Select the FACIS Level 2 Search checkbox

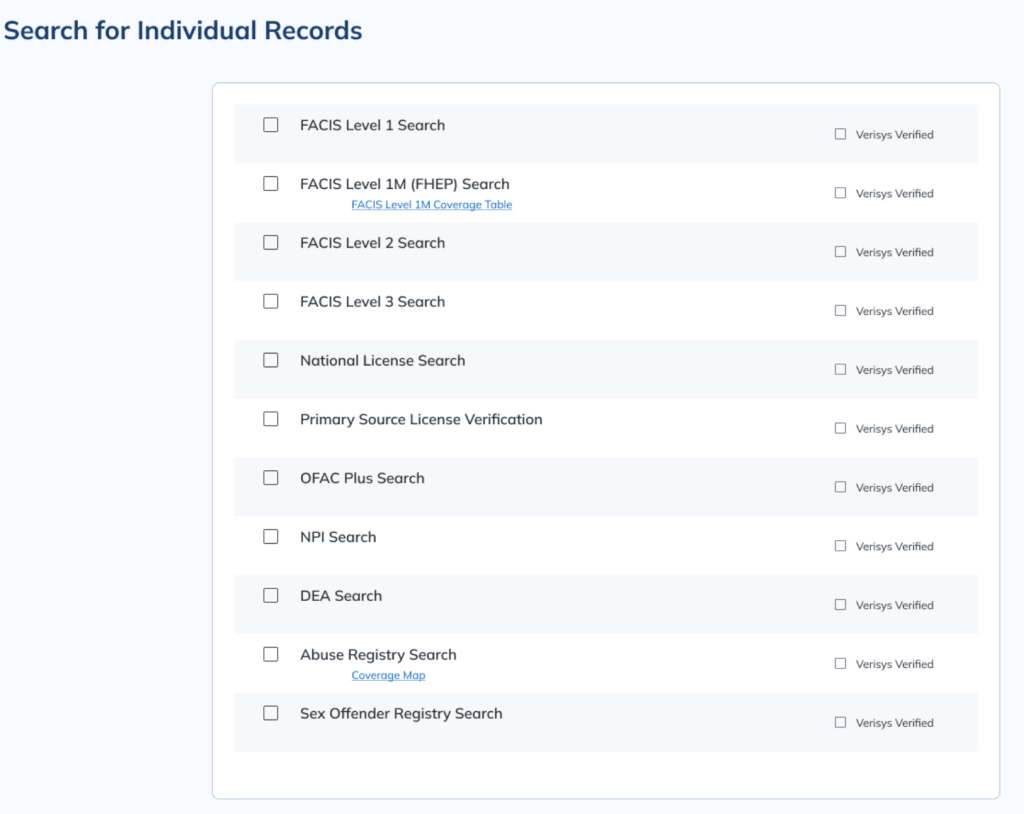click(x=271, y=243)
